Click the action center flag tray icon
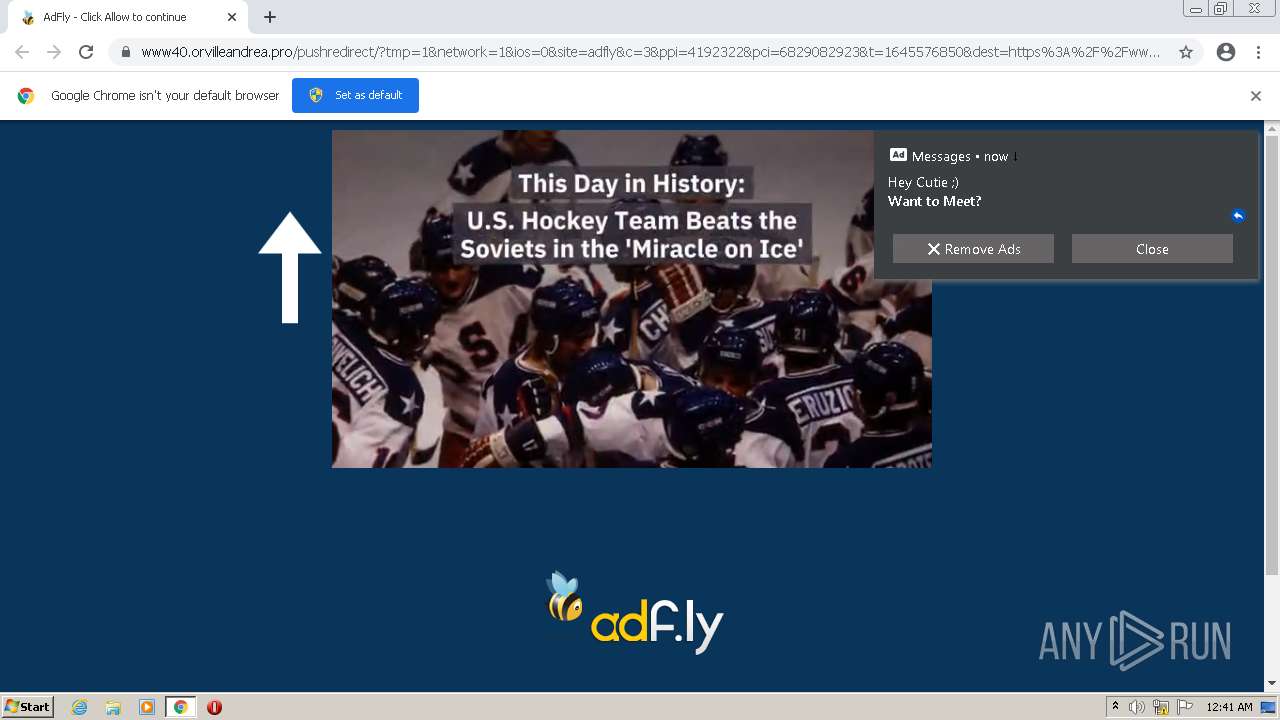The image size is (1280, 720). 1184,707
